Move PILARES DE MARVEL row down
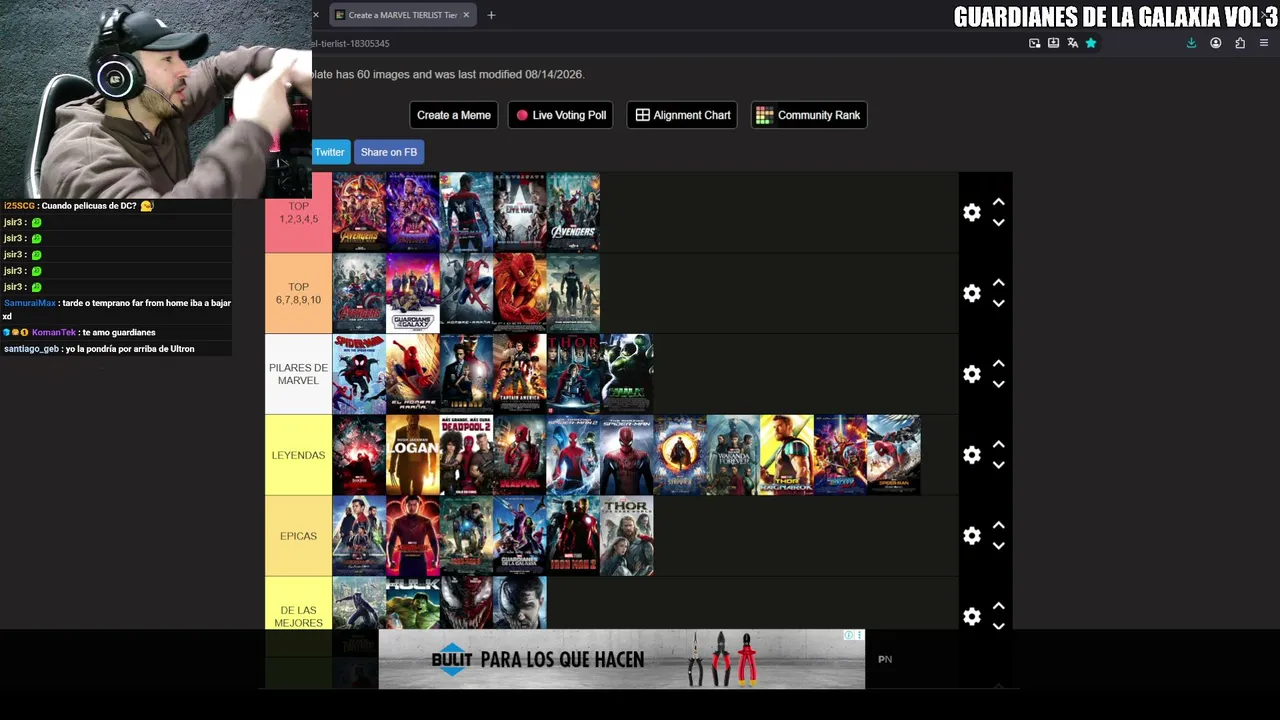This screenshot has height=720, width=1280. coord(998,385)
